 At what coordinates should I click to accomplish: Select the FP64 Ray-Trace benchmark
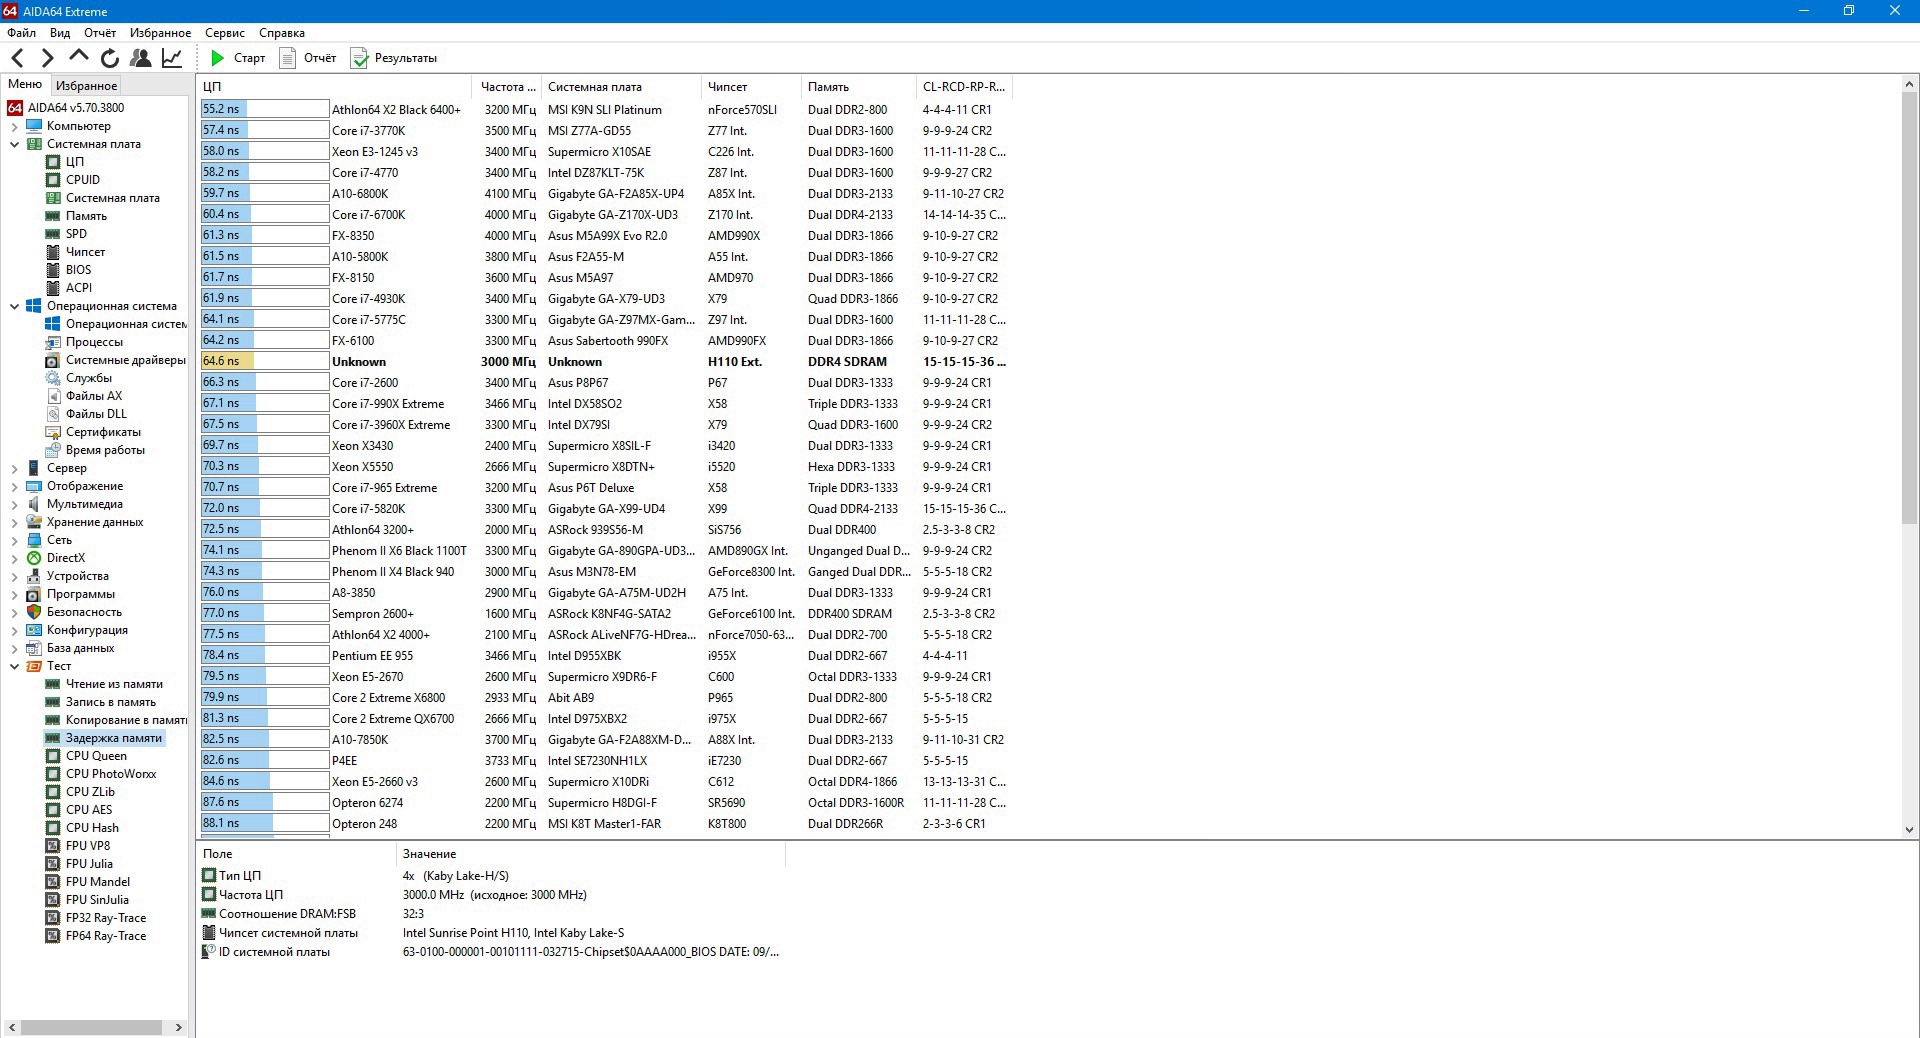(x=96, y=936)
